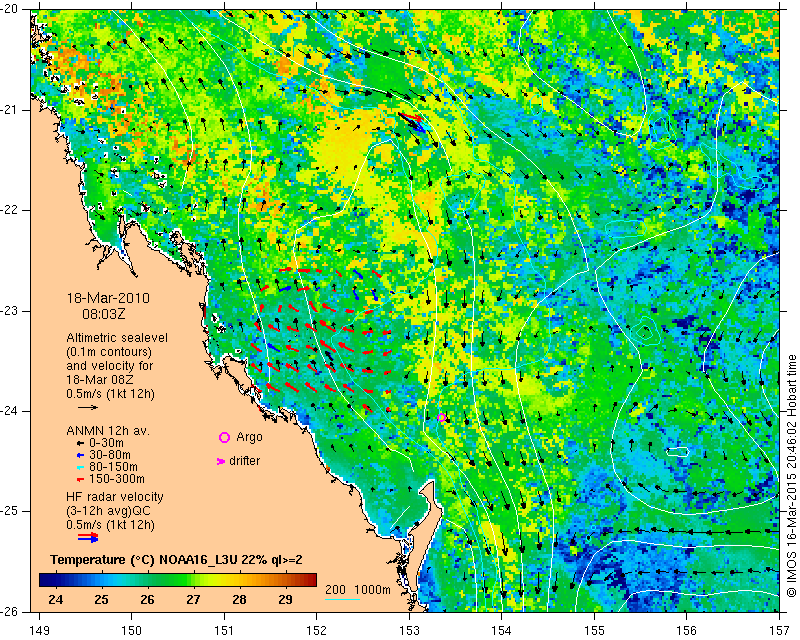Click the blue 30-80m ANMN arrow symbol
The width and height of the screenshot is (800, 640).
tap(81, 455)
